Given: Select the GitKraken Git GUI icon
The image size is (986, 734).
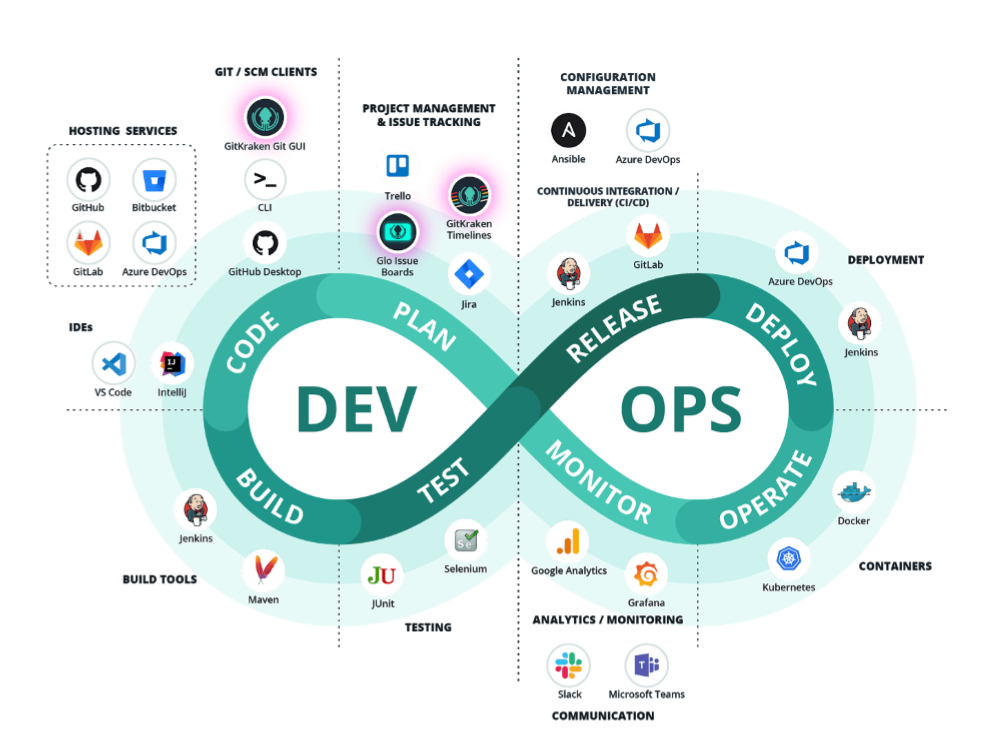Looking at the screenshot, I should tap(265, 116).
